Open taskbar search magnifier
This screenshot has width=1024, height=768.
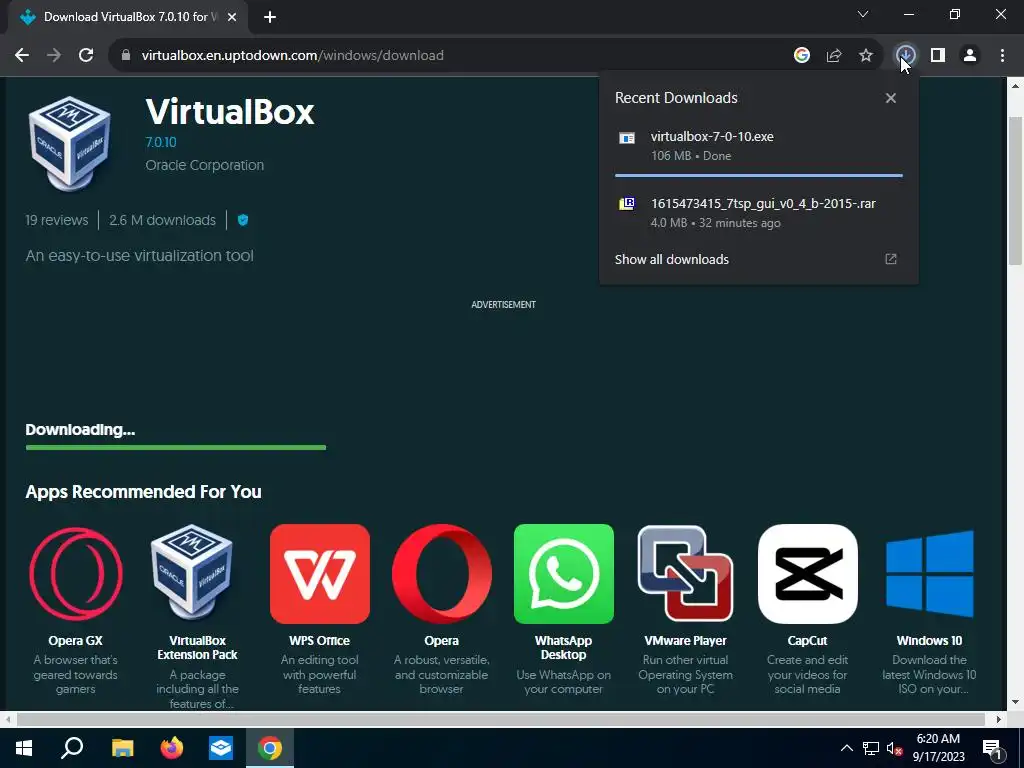pyautogui.click(x=72, y=748)
